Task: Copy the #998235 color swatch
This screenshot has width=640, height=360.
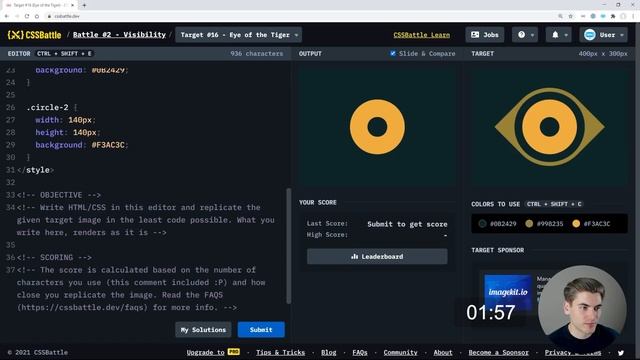Action: click(544, 224)
